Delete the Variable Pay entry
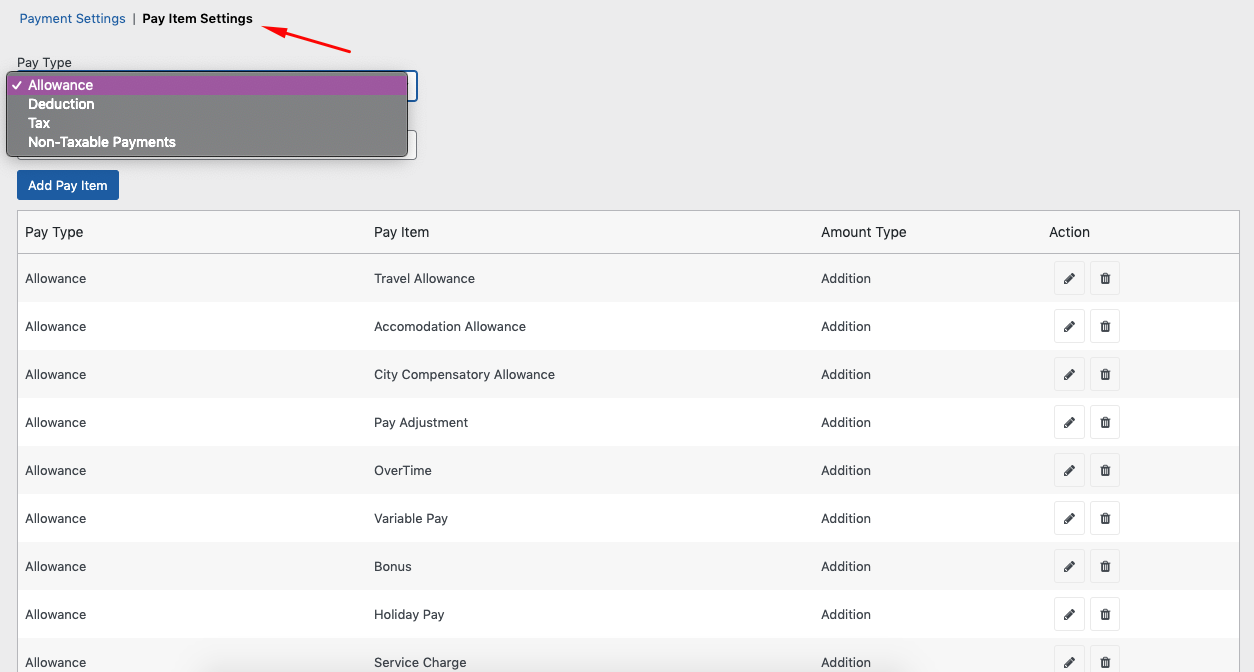Image resolution: width=1254 pixels, height=672 pixels. coord(1104,518)
